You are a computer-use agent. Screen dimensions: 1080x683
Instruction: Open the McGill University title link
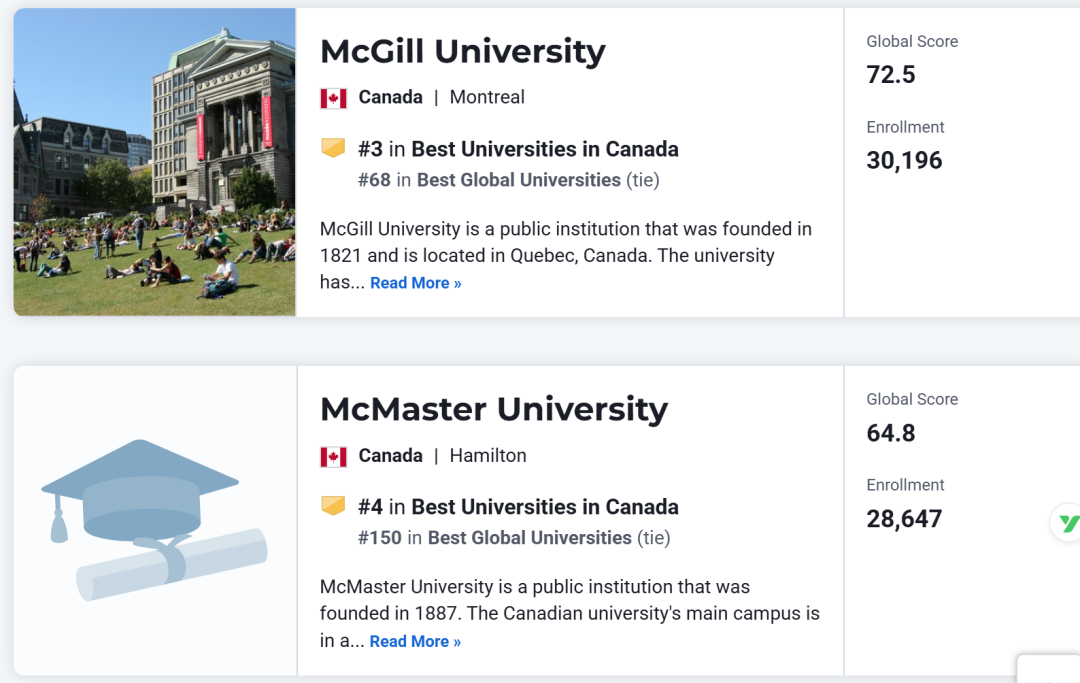(x=462, y=52)
